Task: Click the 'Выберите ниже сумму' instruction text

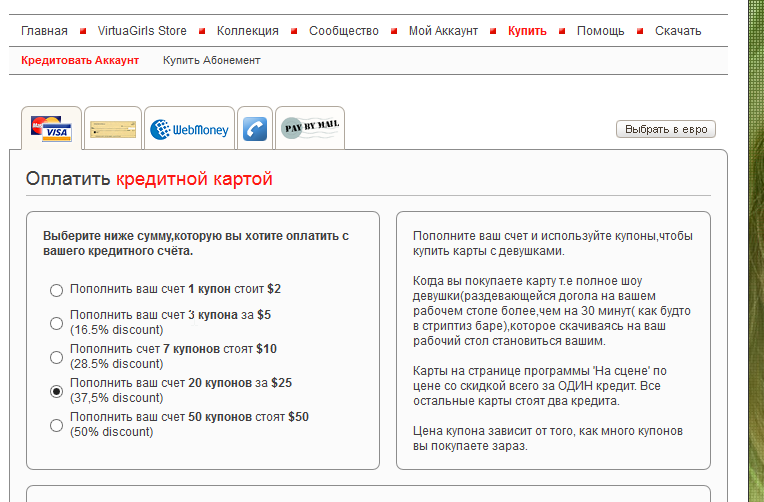Action: 196,243
